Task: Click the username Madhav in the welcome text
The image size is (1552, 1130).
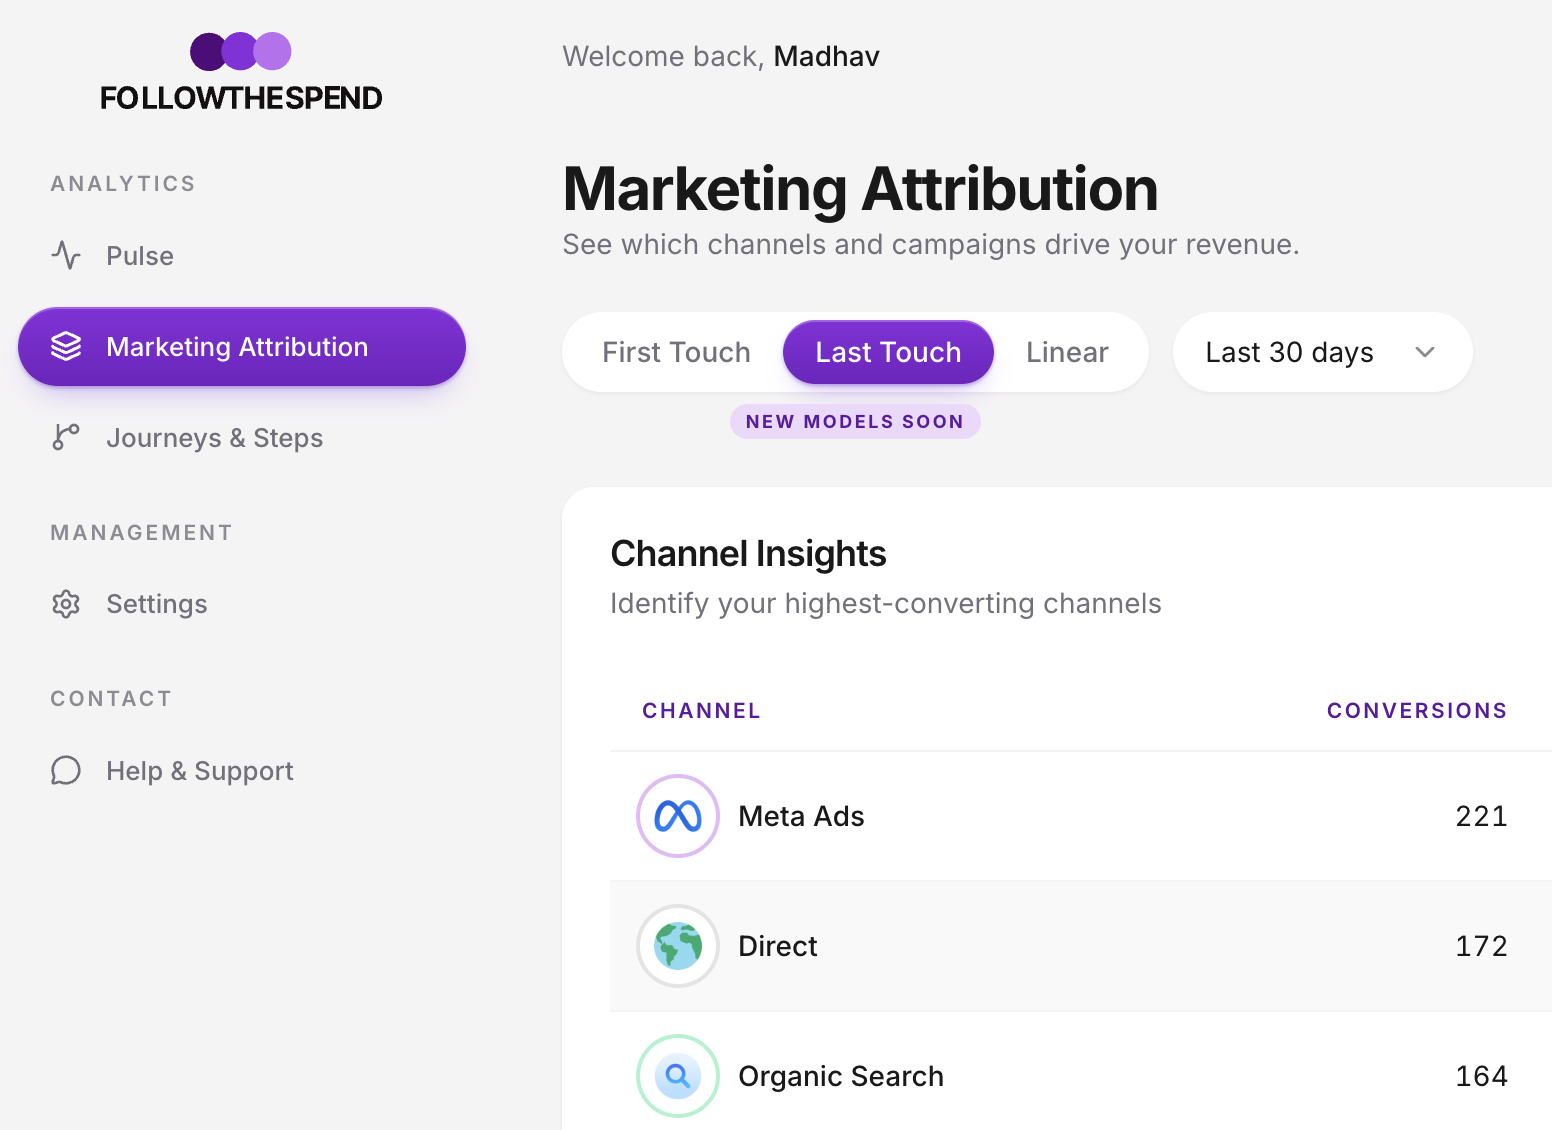Action: click(826, 56)
